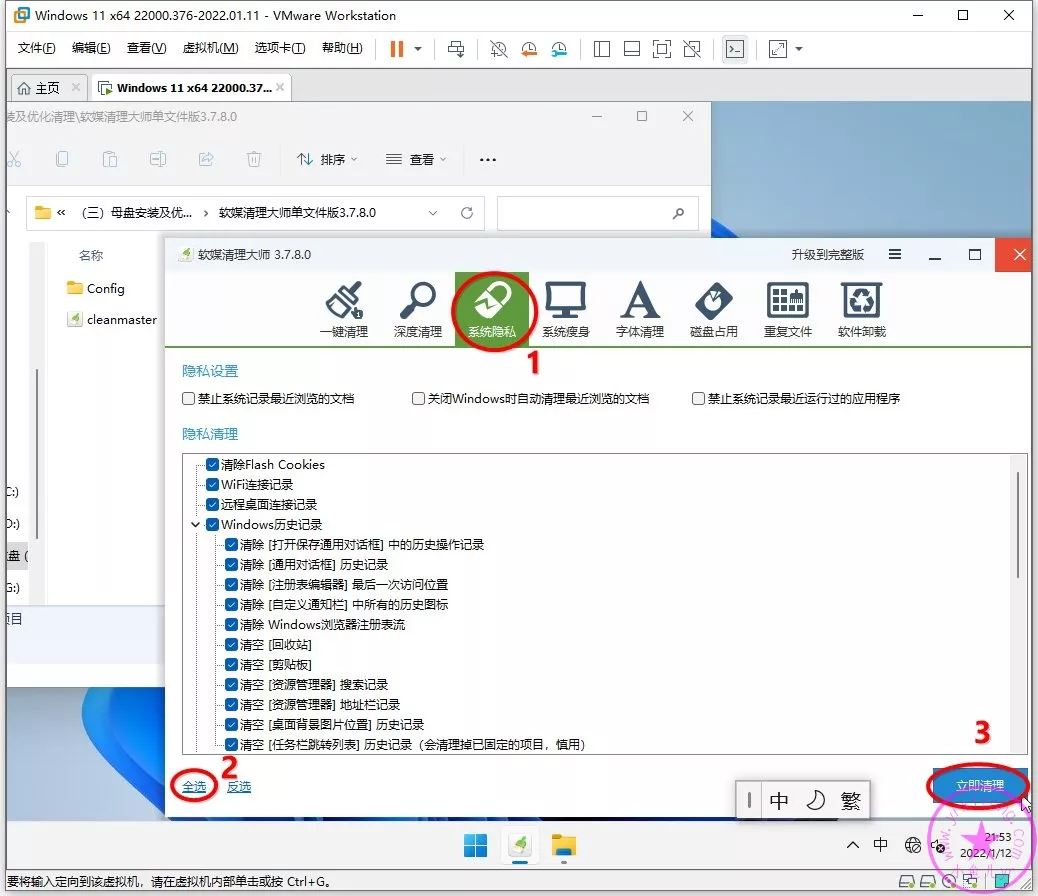Select the 深度清理 deep clean magnifier icon
Image resolution: width=1038 pixels, height=896 pixels.
coord(417,309)
